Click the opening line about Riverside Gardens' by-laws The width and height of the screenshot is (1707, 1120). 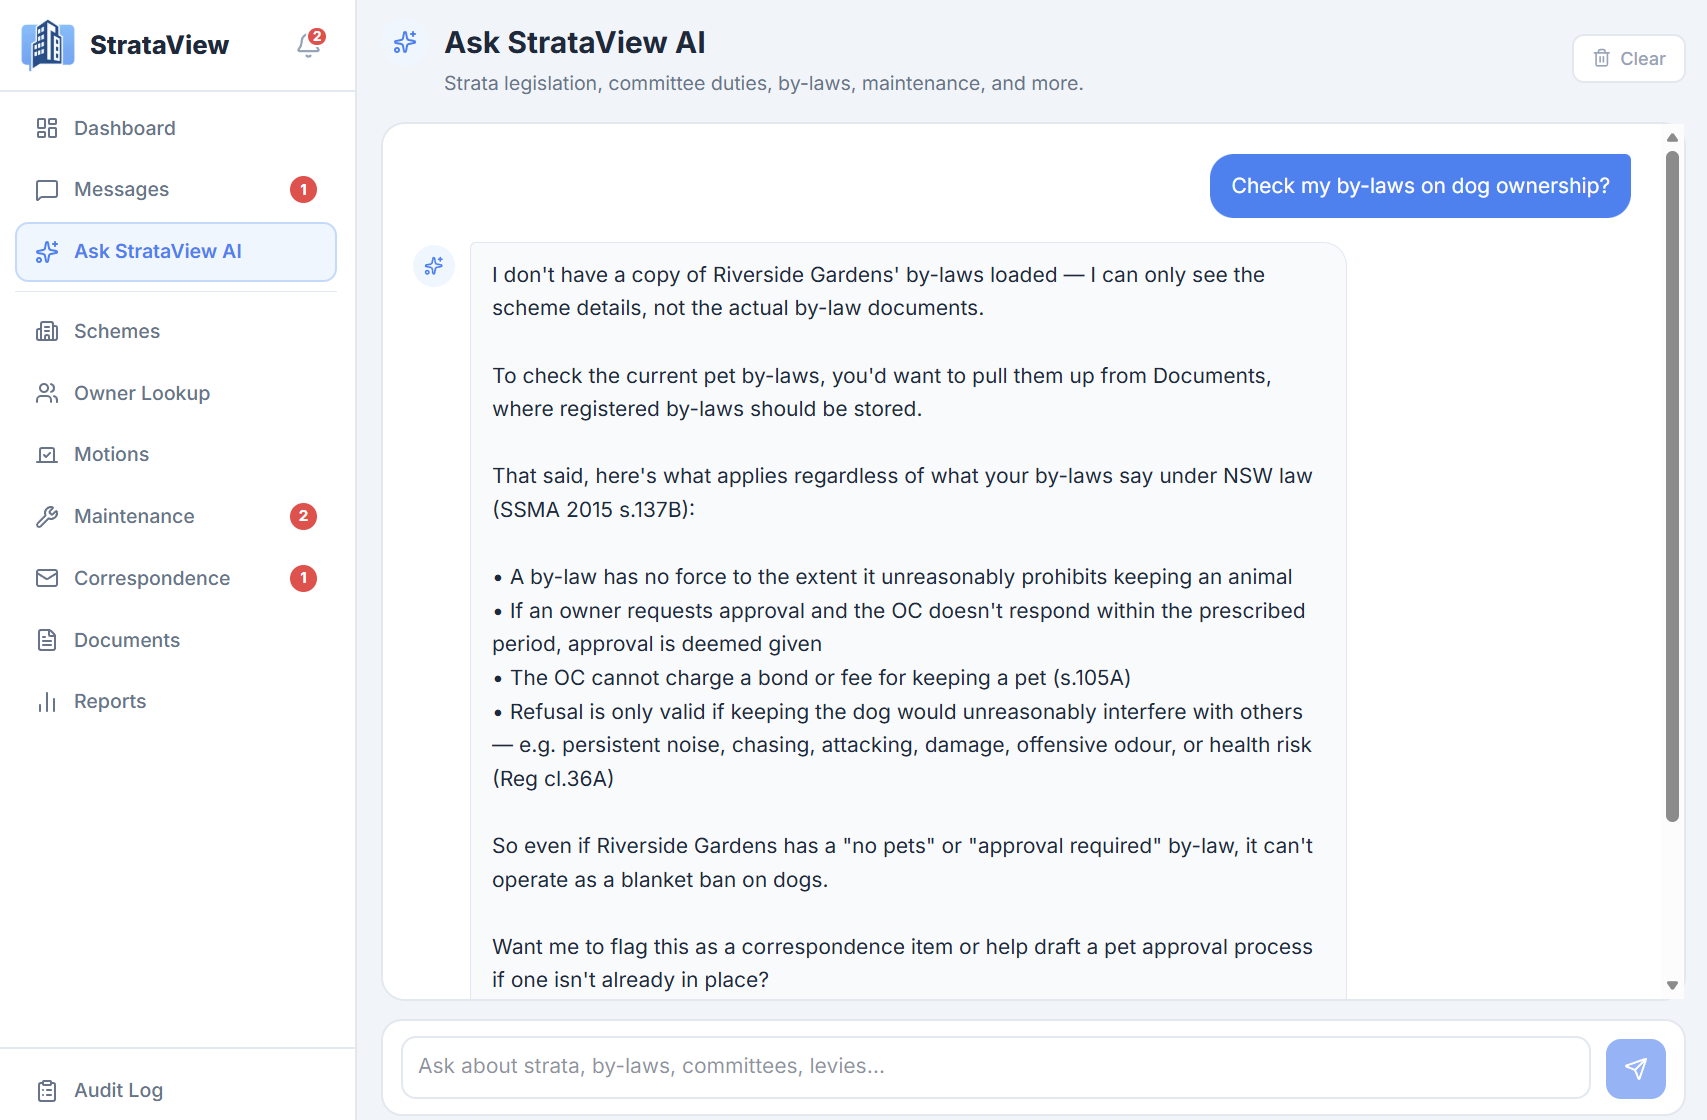click(878, 292)
